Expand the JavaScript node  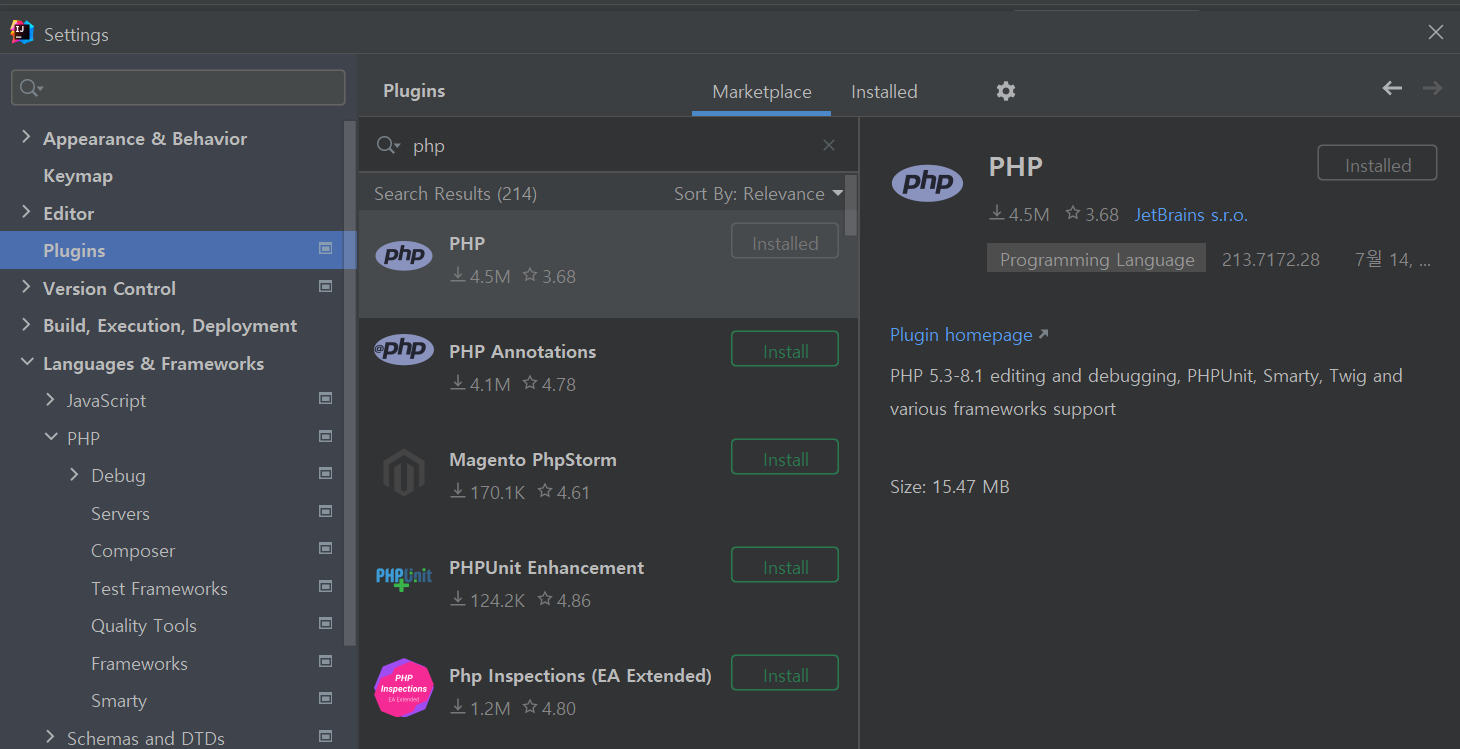pos(50,399)
